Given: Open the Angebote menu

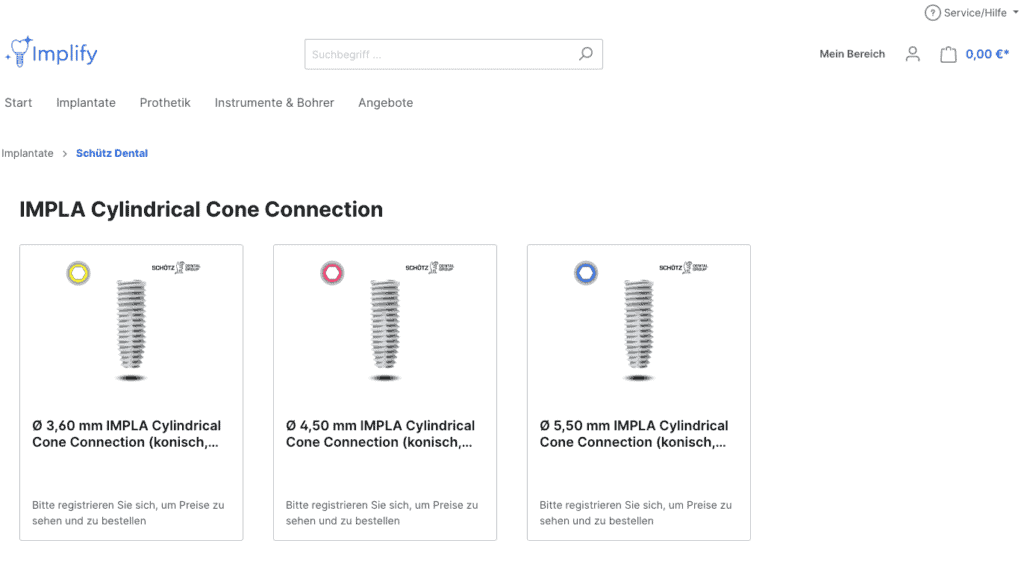Looking at the screenshot, I should tap(385, 103).
